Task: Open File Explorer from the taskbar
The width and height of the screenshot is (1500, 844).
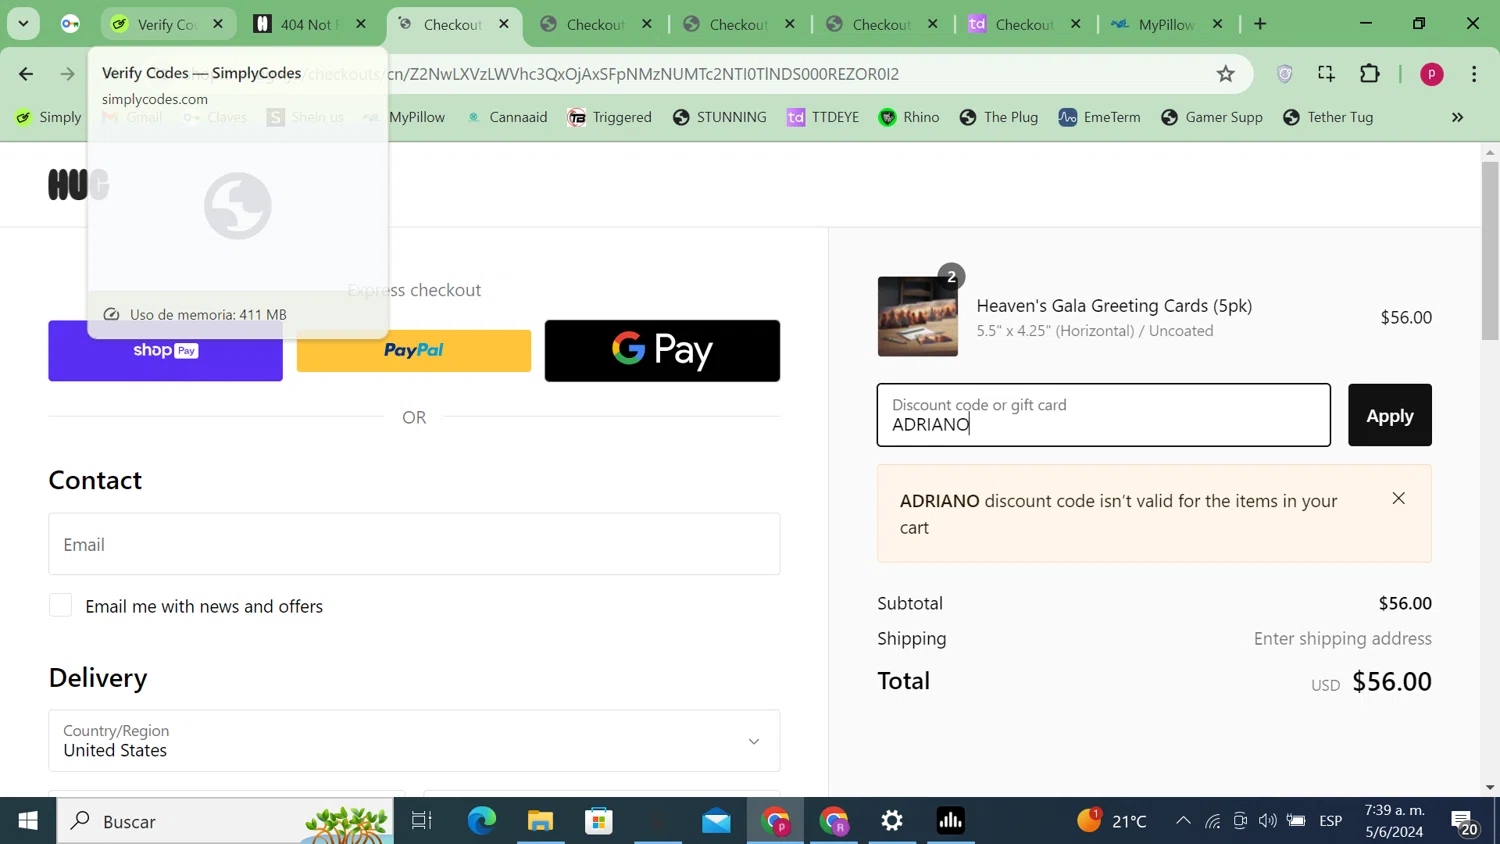Action: pos(540,821)
